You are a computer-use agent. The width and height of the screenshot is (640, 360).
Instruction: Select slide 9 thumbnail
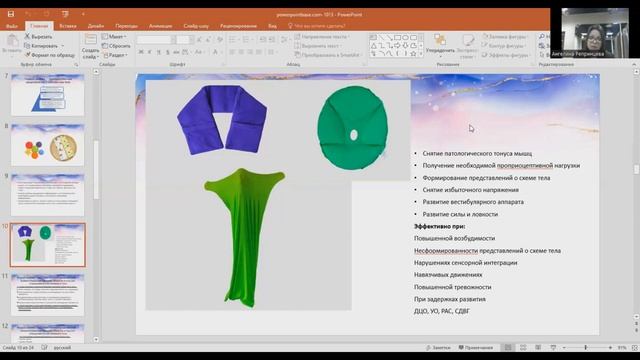pyautogui.click(x=47, y=195)
